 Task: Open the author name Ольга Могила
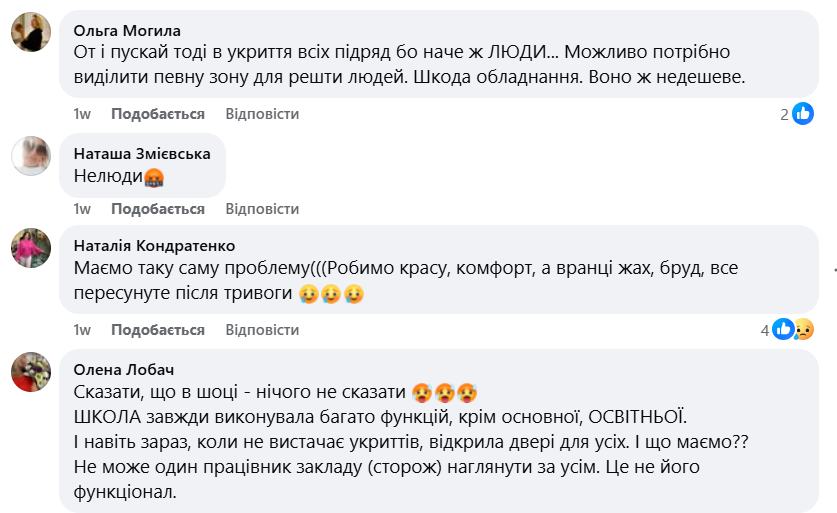click(128, 30)
